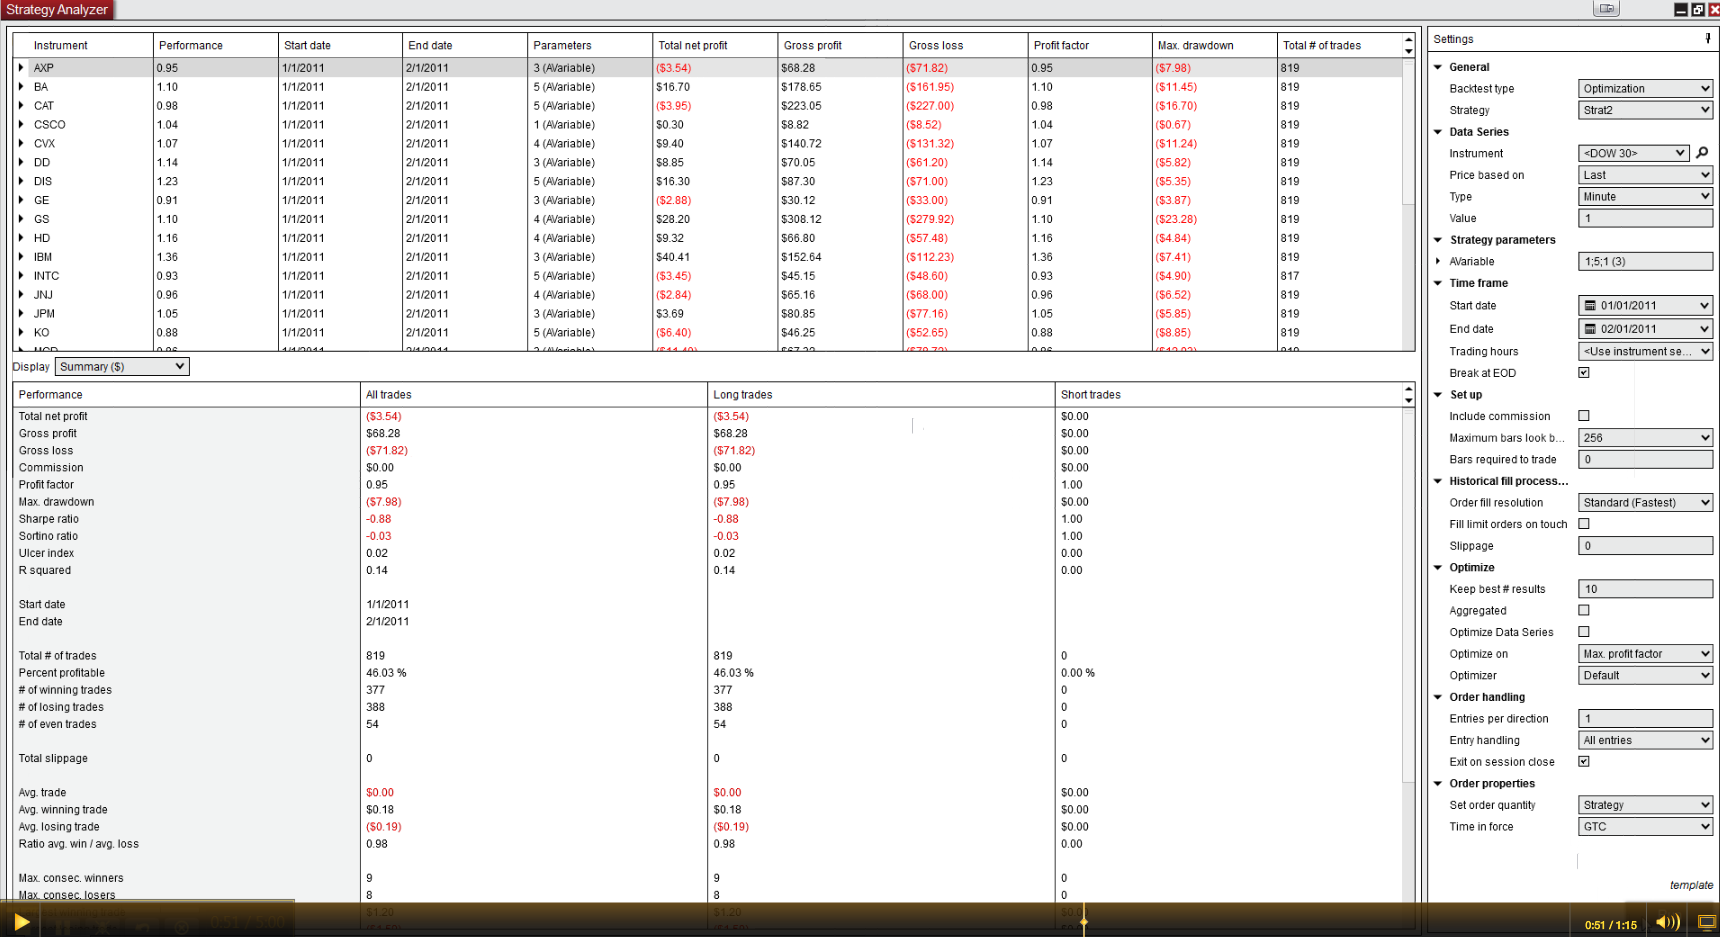The height and width of the screenshot is (937, 1720).
Task: Enable the Aggregated checkbox
Action: point(1584,610)
